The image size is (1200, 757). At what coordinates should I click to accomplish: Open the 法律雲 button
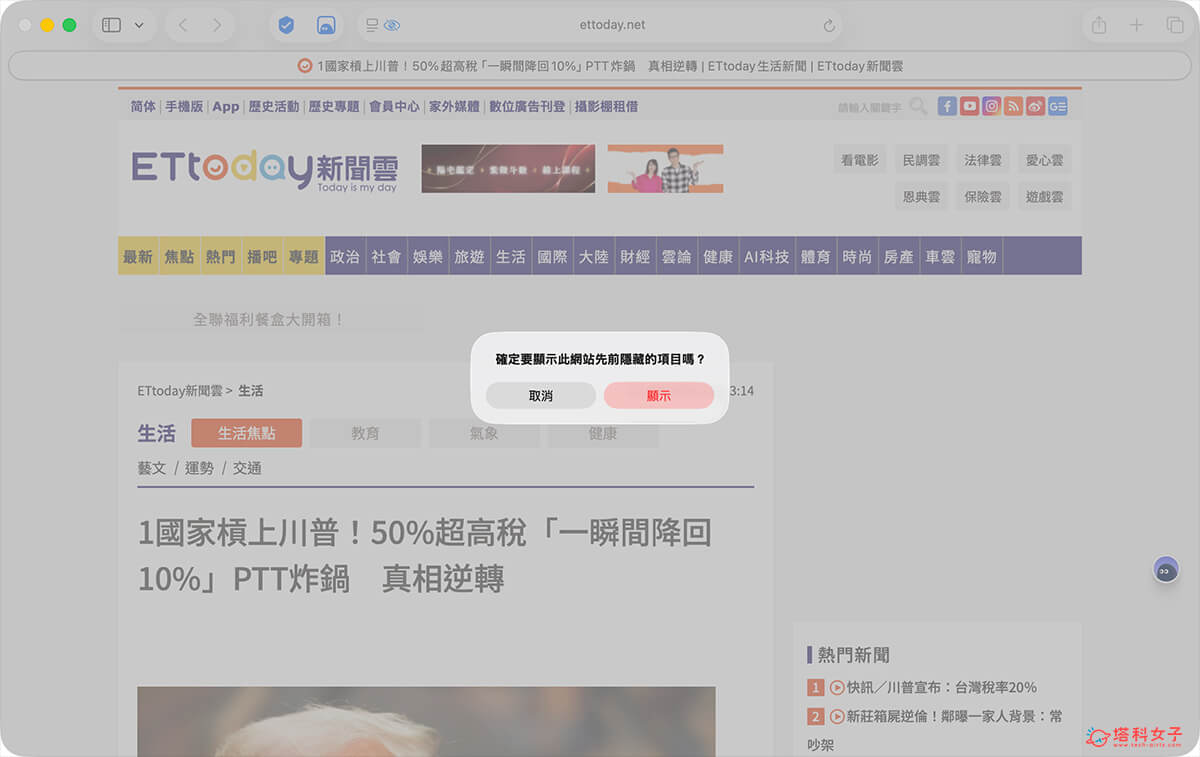click(x=983, y=160)
